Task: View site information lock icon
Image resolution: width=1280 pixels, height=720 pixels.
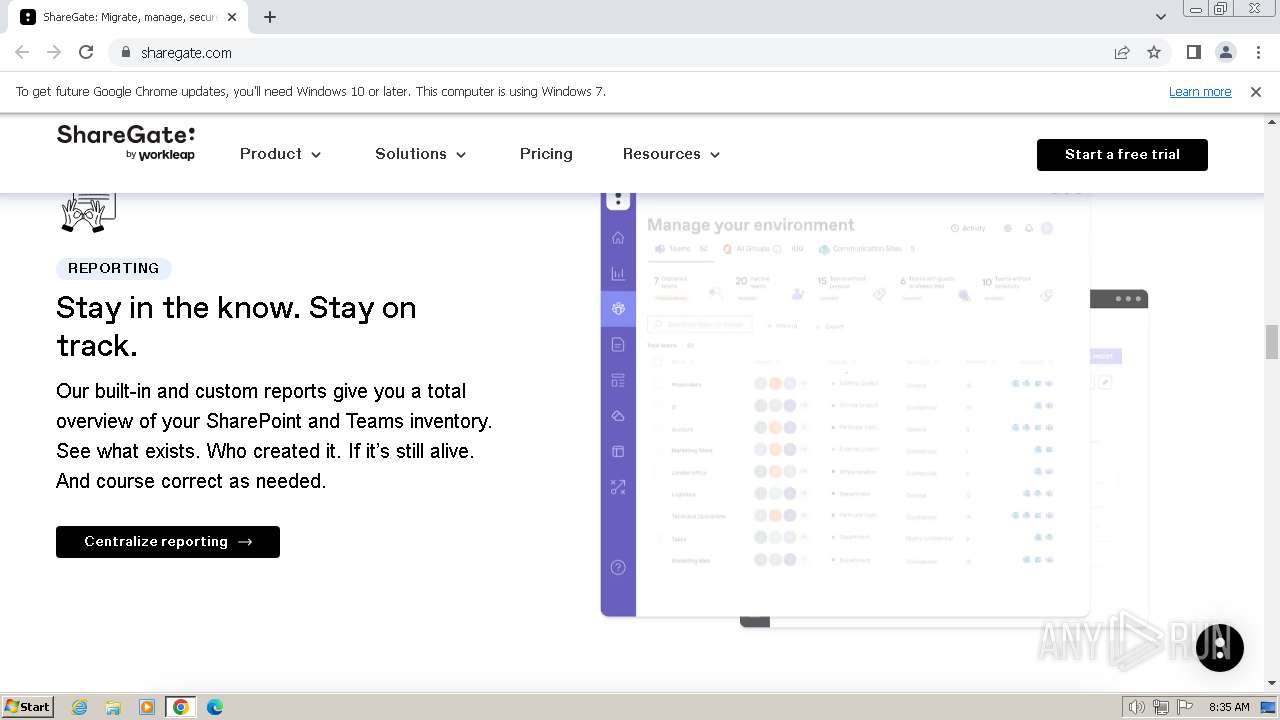Action: tap(125, 52)
